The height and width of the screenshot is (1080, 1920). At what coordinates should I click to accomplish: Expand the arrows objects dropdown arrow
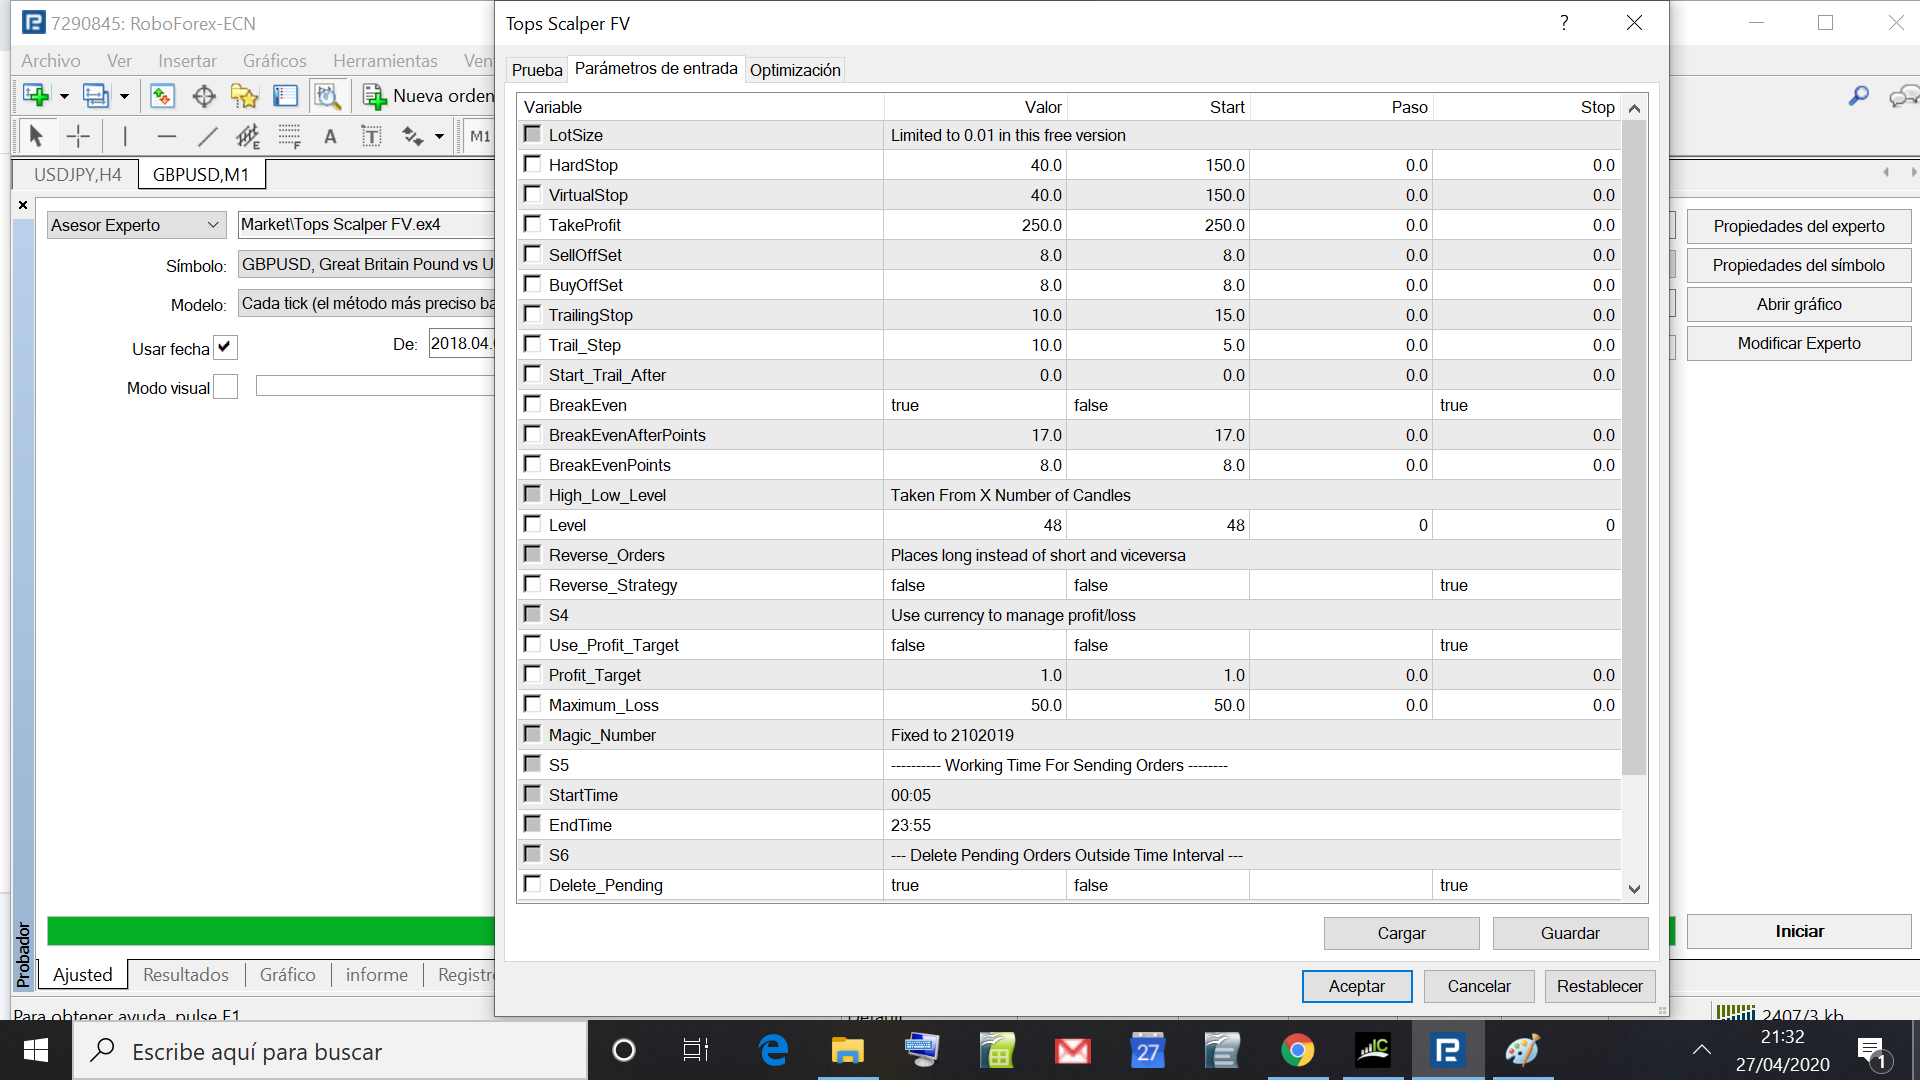pyautogui.click(x=439, y=137)
